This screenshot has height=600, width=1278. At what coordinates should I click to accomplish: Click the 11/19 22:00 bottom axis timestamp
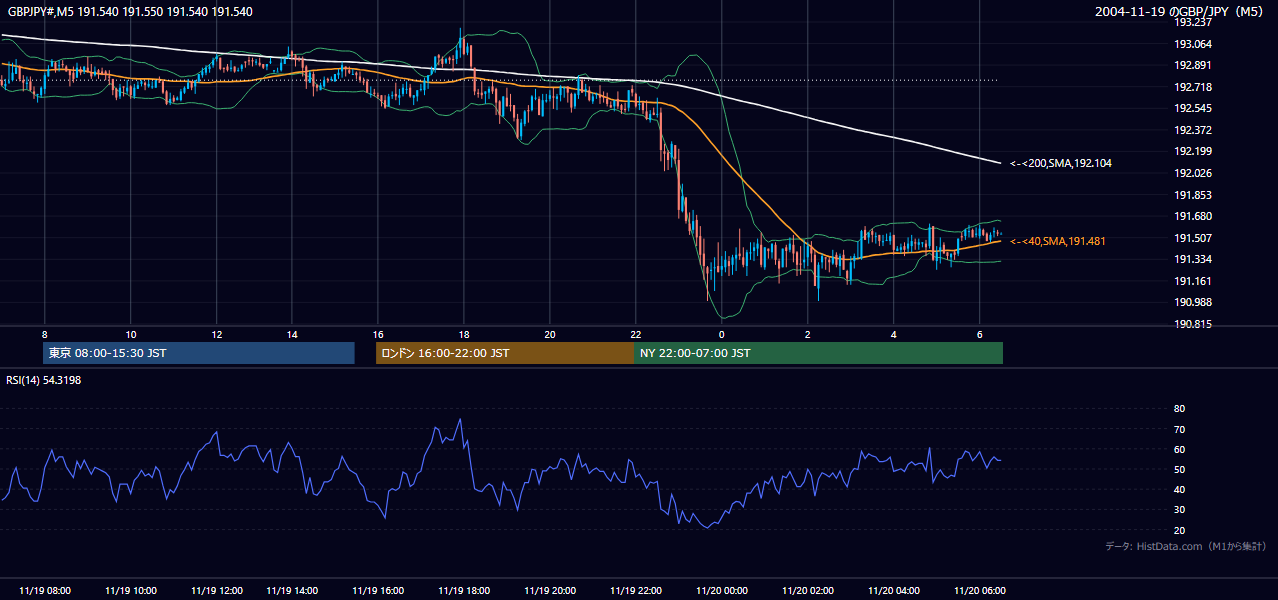click(636, 591)
